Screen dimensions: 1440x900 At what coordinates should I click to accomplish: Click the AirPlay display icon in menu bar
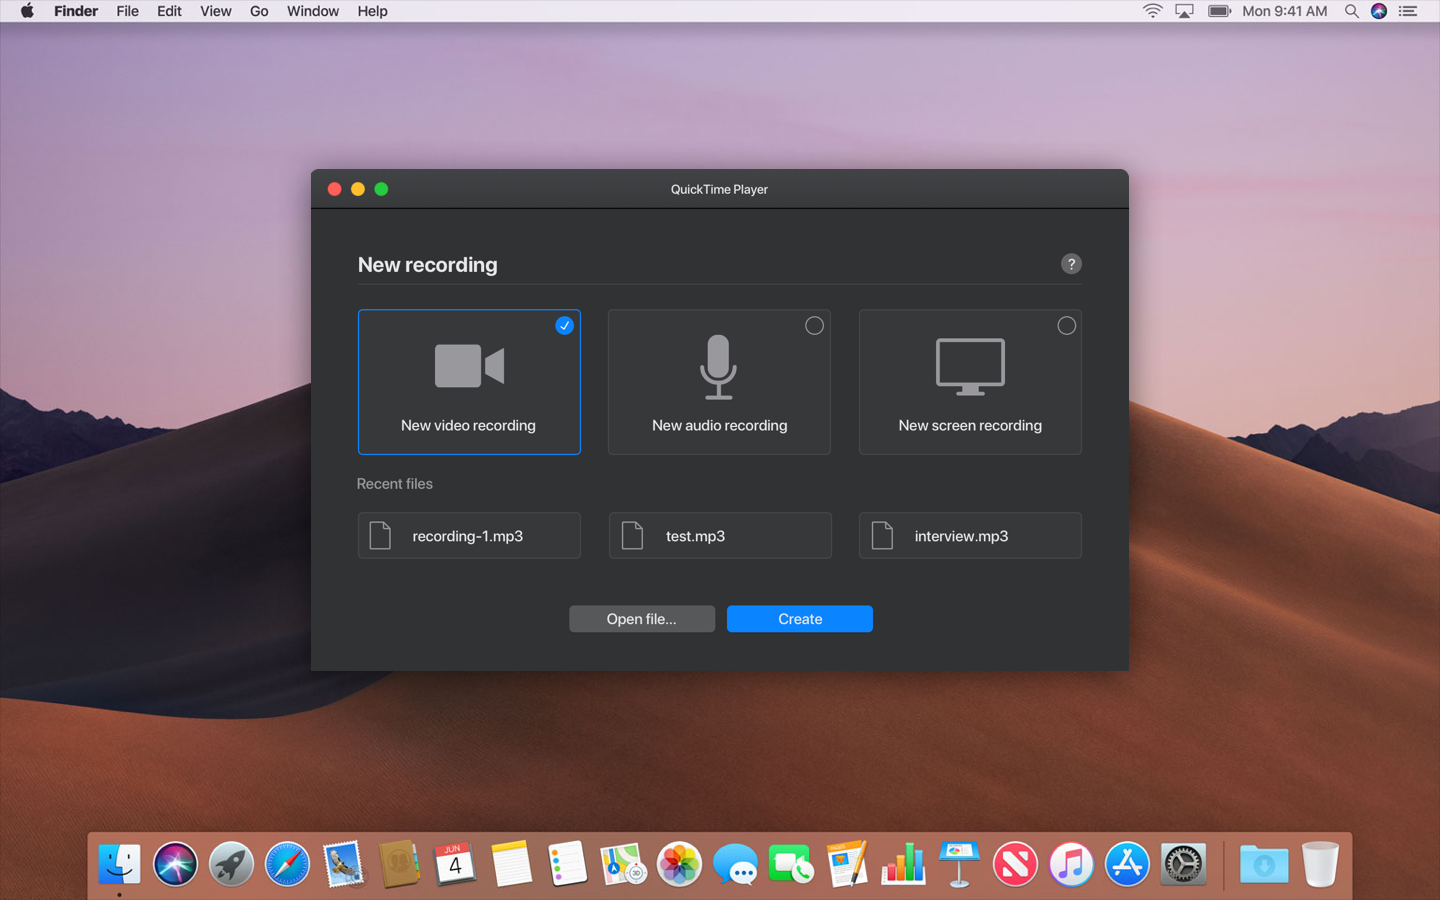[x=1185, y=11]
